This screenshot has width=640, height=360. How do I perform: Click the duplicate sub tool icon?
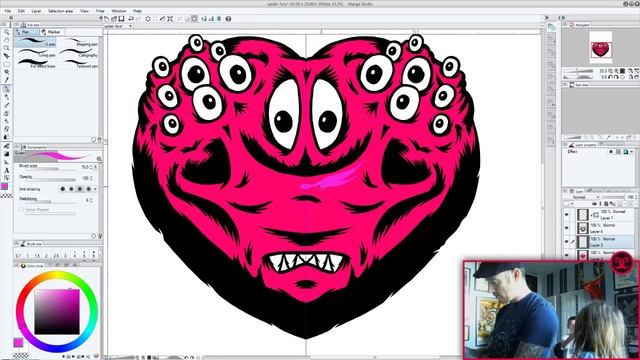click(x=93, y=140)
